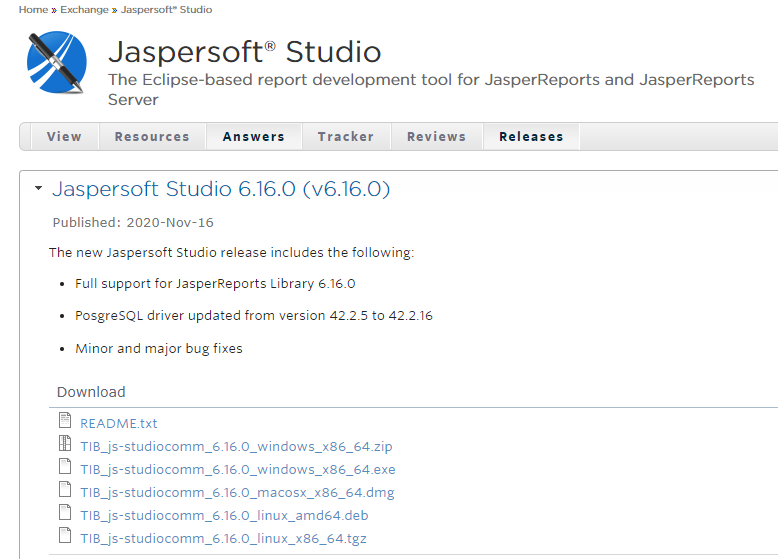Collapse the Jaspersoft Studio 6.16.0 release section
This screenshot has width=778, height=559.
[38, 188]
